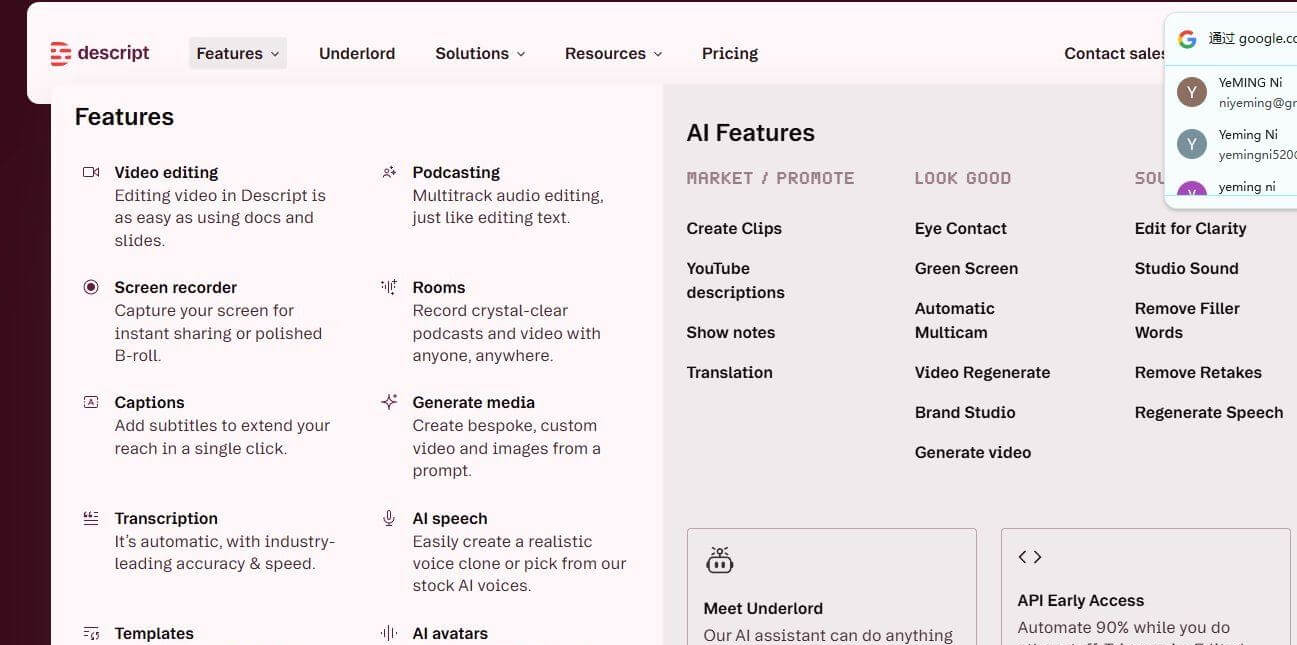Click Brand Studio link
Image resolution: width=1297 pixels, height=645 pixels.
coord(965,412)
